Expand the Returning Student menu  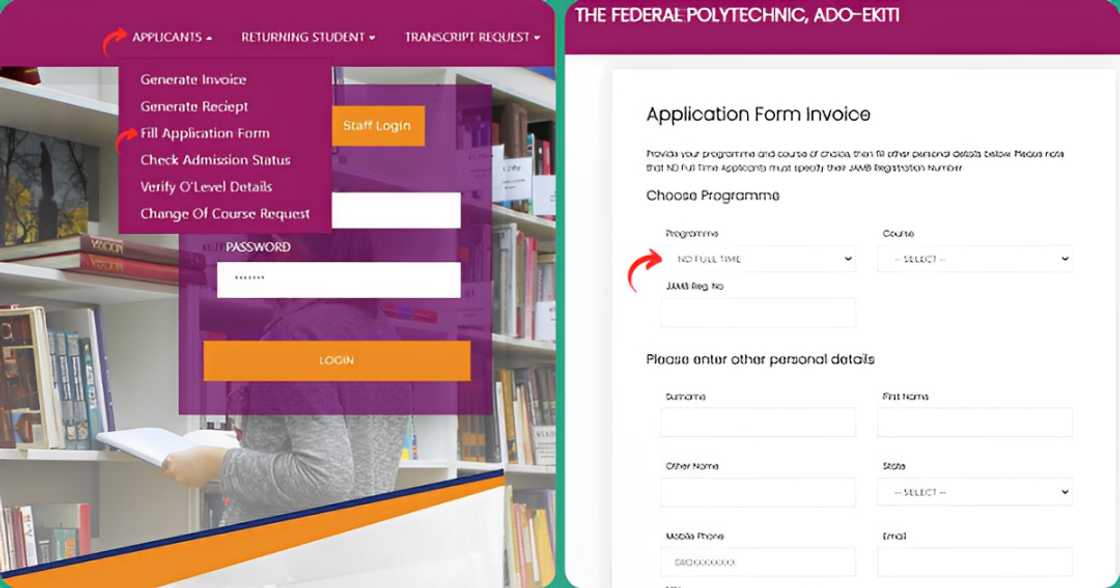coord(308,37)
